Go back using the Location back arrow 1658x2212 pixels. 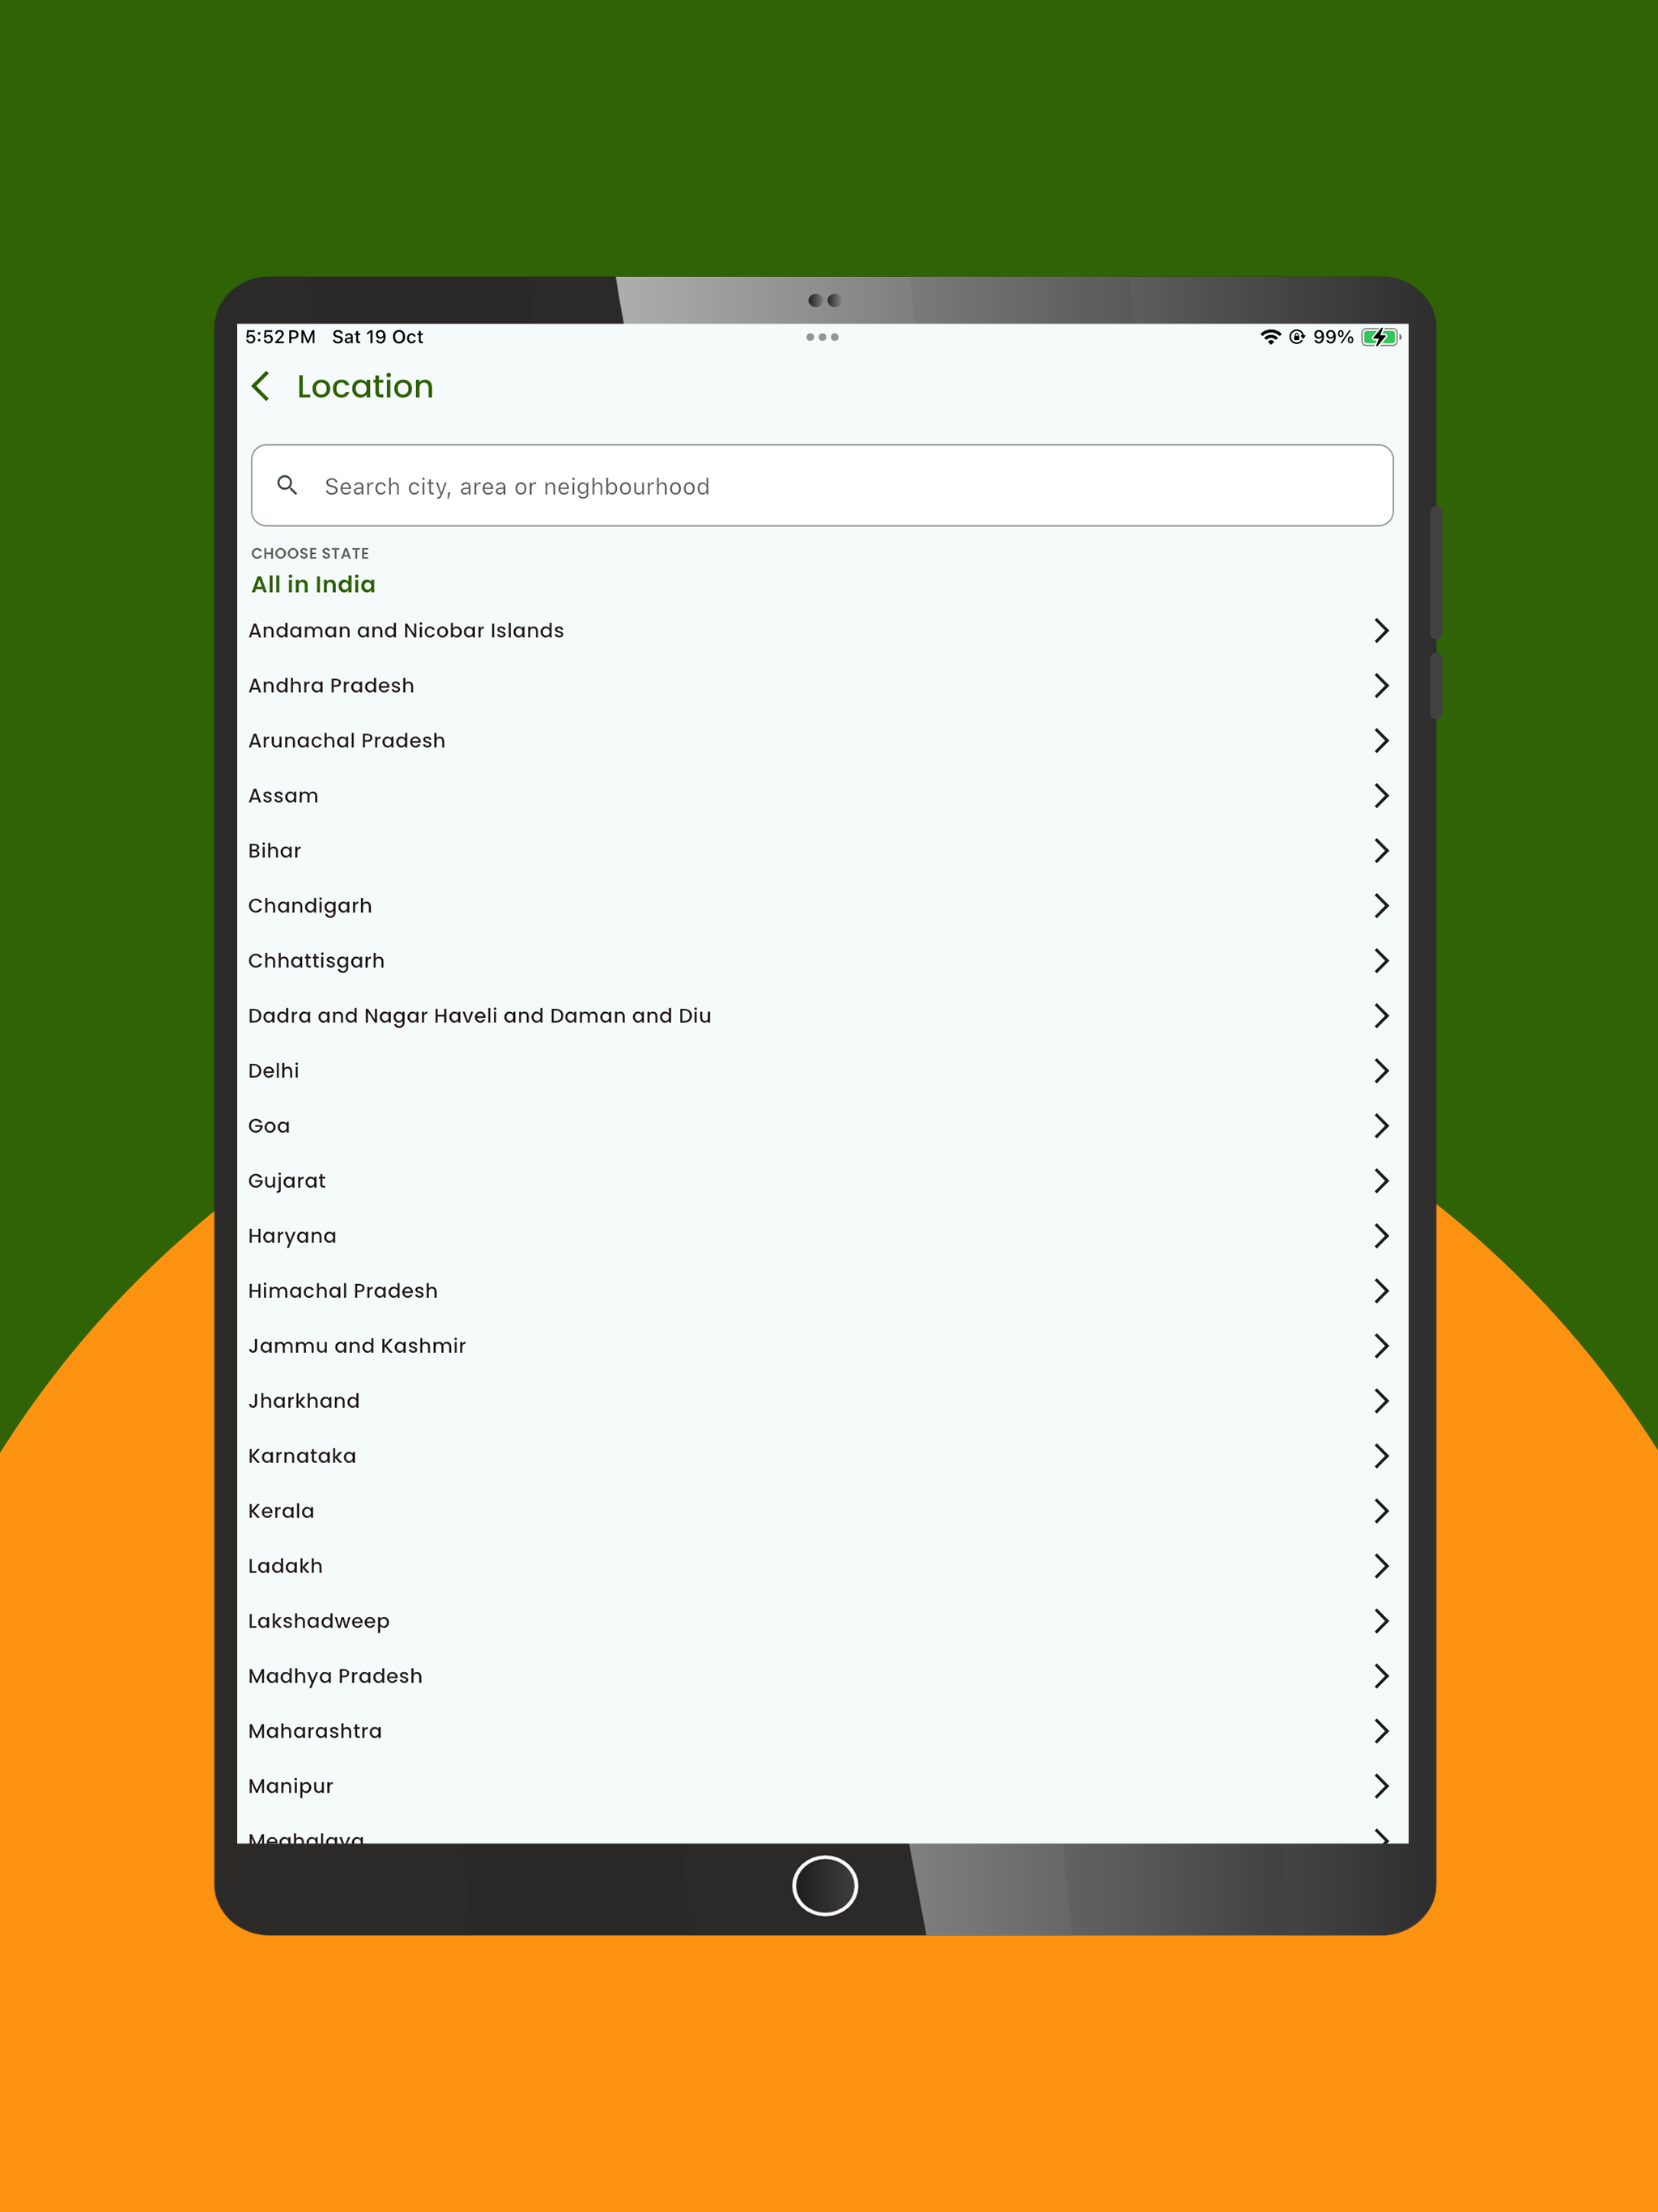pos(261,386)
